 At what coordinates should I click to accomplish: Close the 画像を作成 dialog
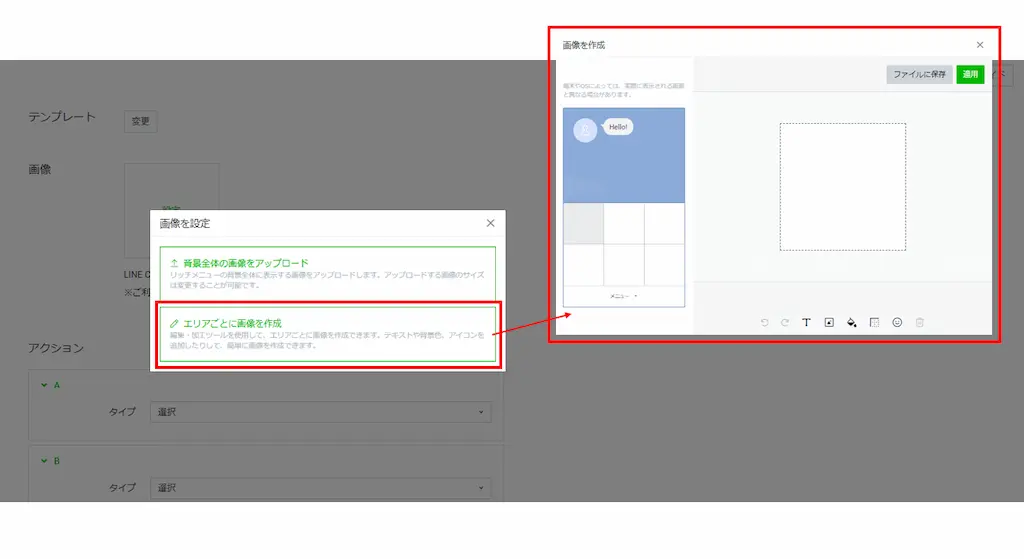click(x=980, y=45)
